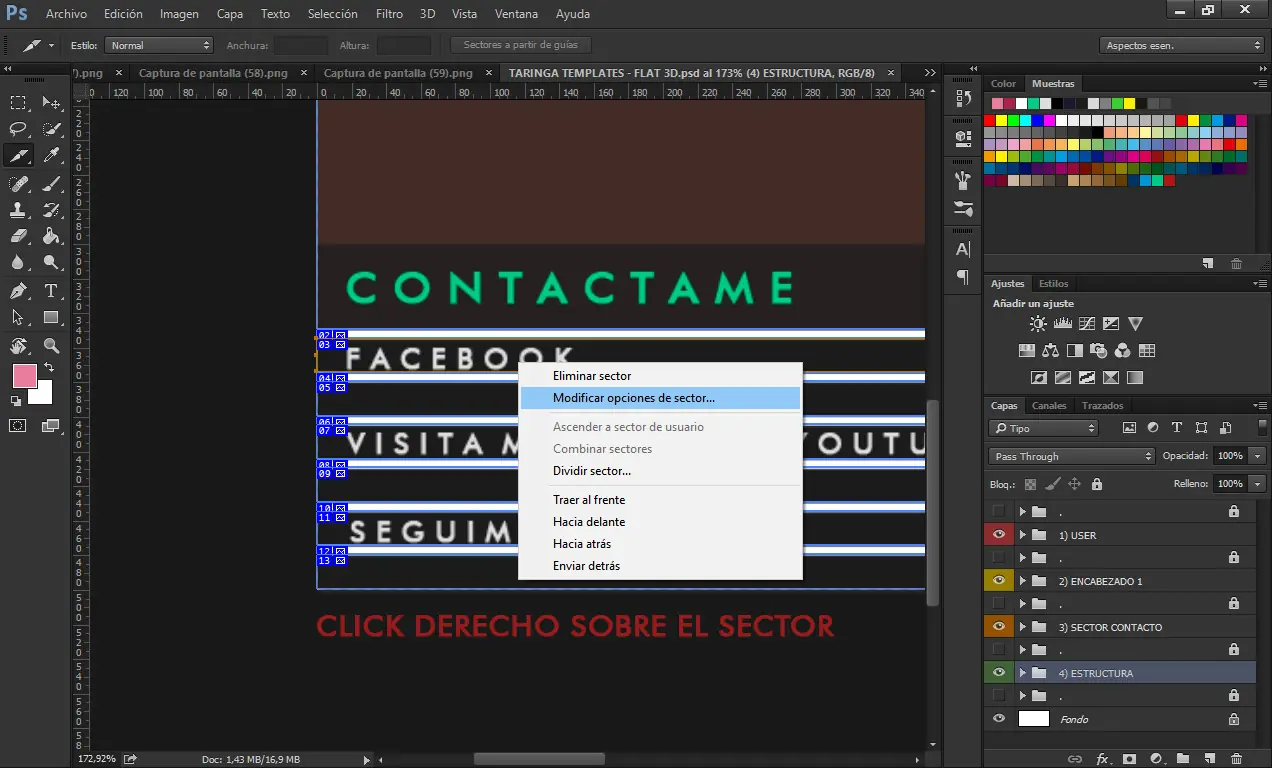
Task: Hide the 2) ENCABEZADO 1 group
Action: (x=998, y=581)
